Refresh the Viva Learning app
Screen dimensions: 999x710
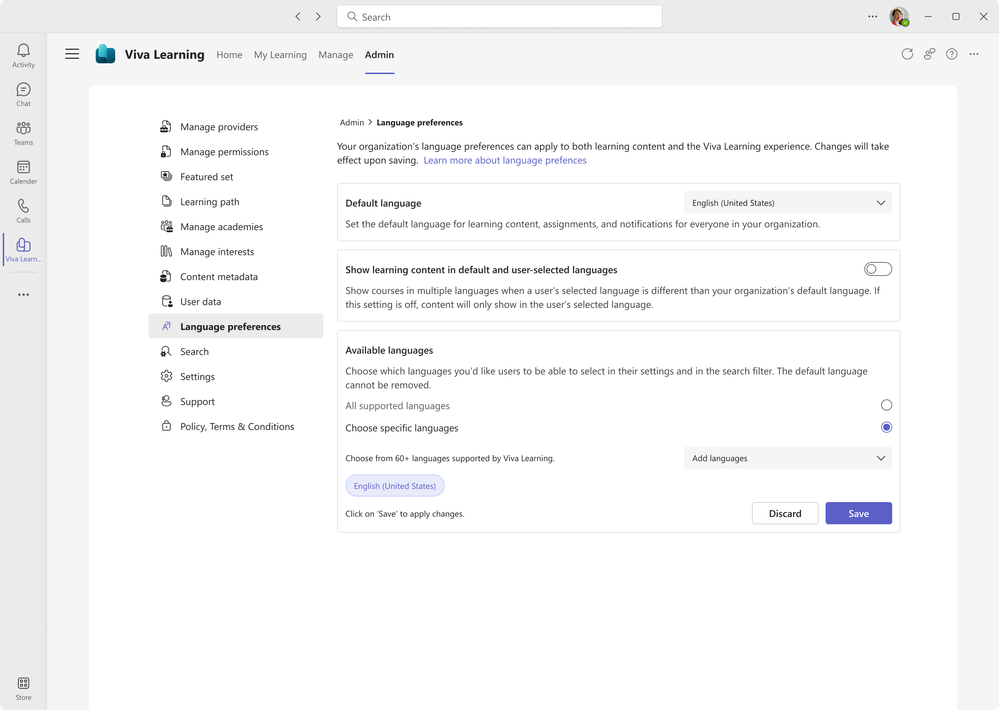[x=907, y=54]
